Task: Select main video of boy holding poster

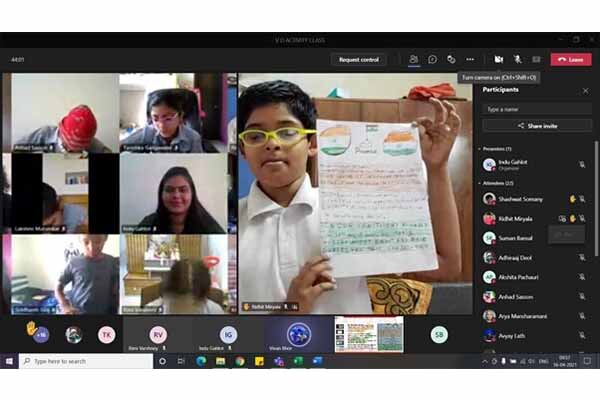Action: point(355,194)
